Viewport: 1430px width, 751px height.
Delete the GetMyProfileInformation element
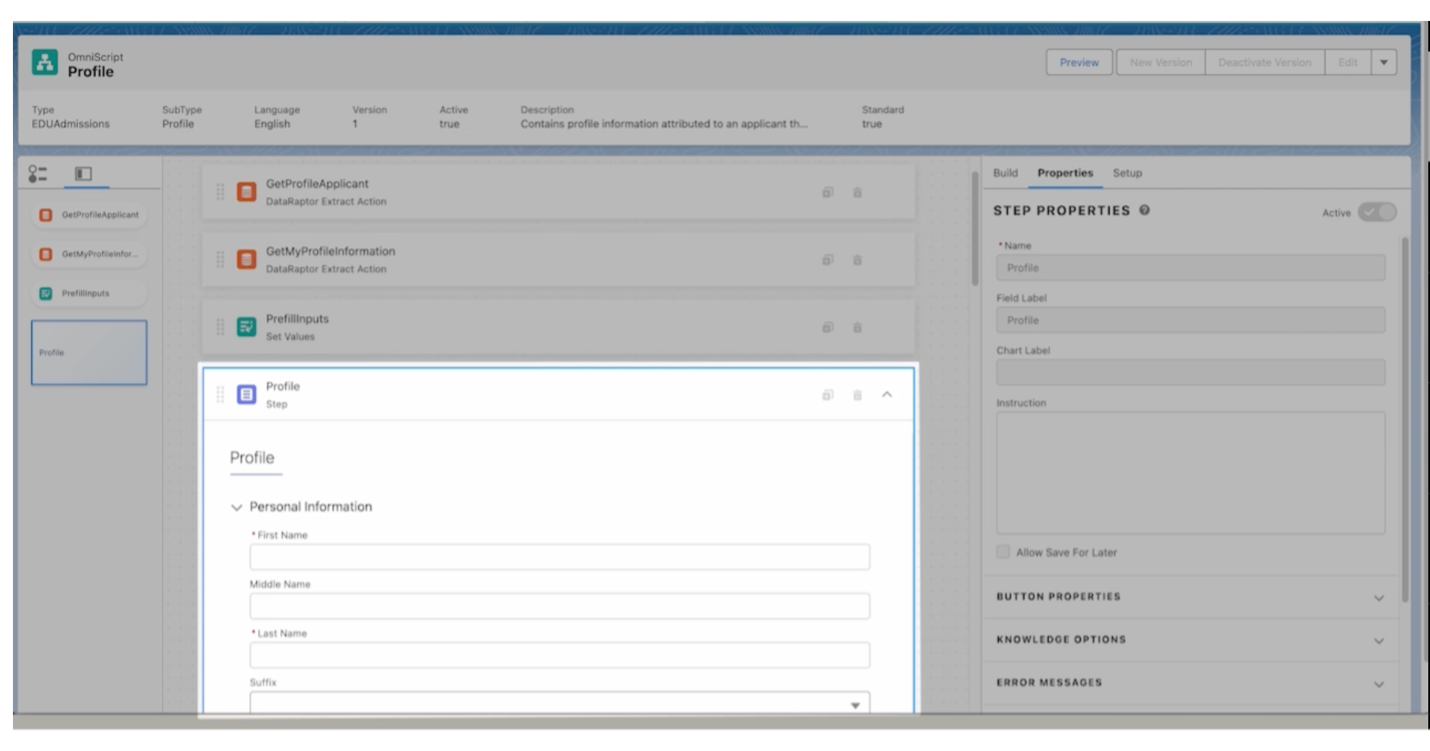[x=857, y=260]
